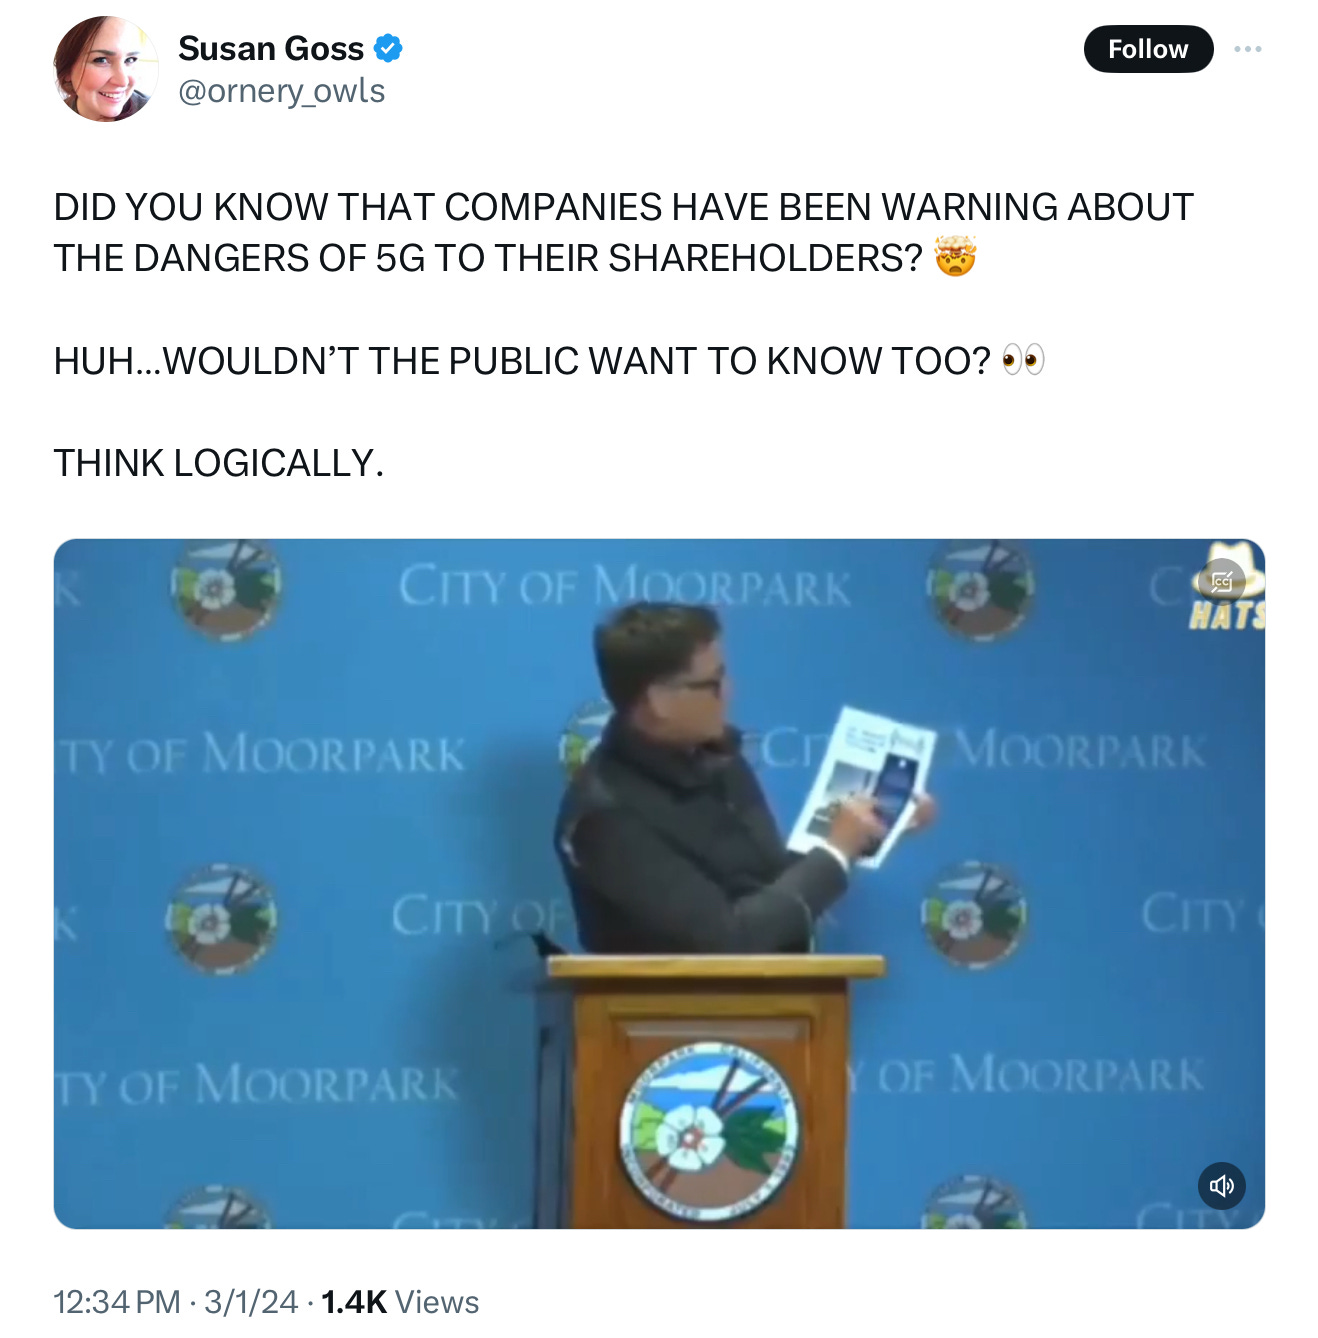This screenshot has width=1318, height=1338.
Task: Click the paper held by the speaker
Action: pos(860,785)
